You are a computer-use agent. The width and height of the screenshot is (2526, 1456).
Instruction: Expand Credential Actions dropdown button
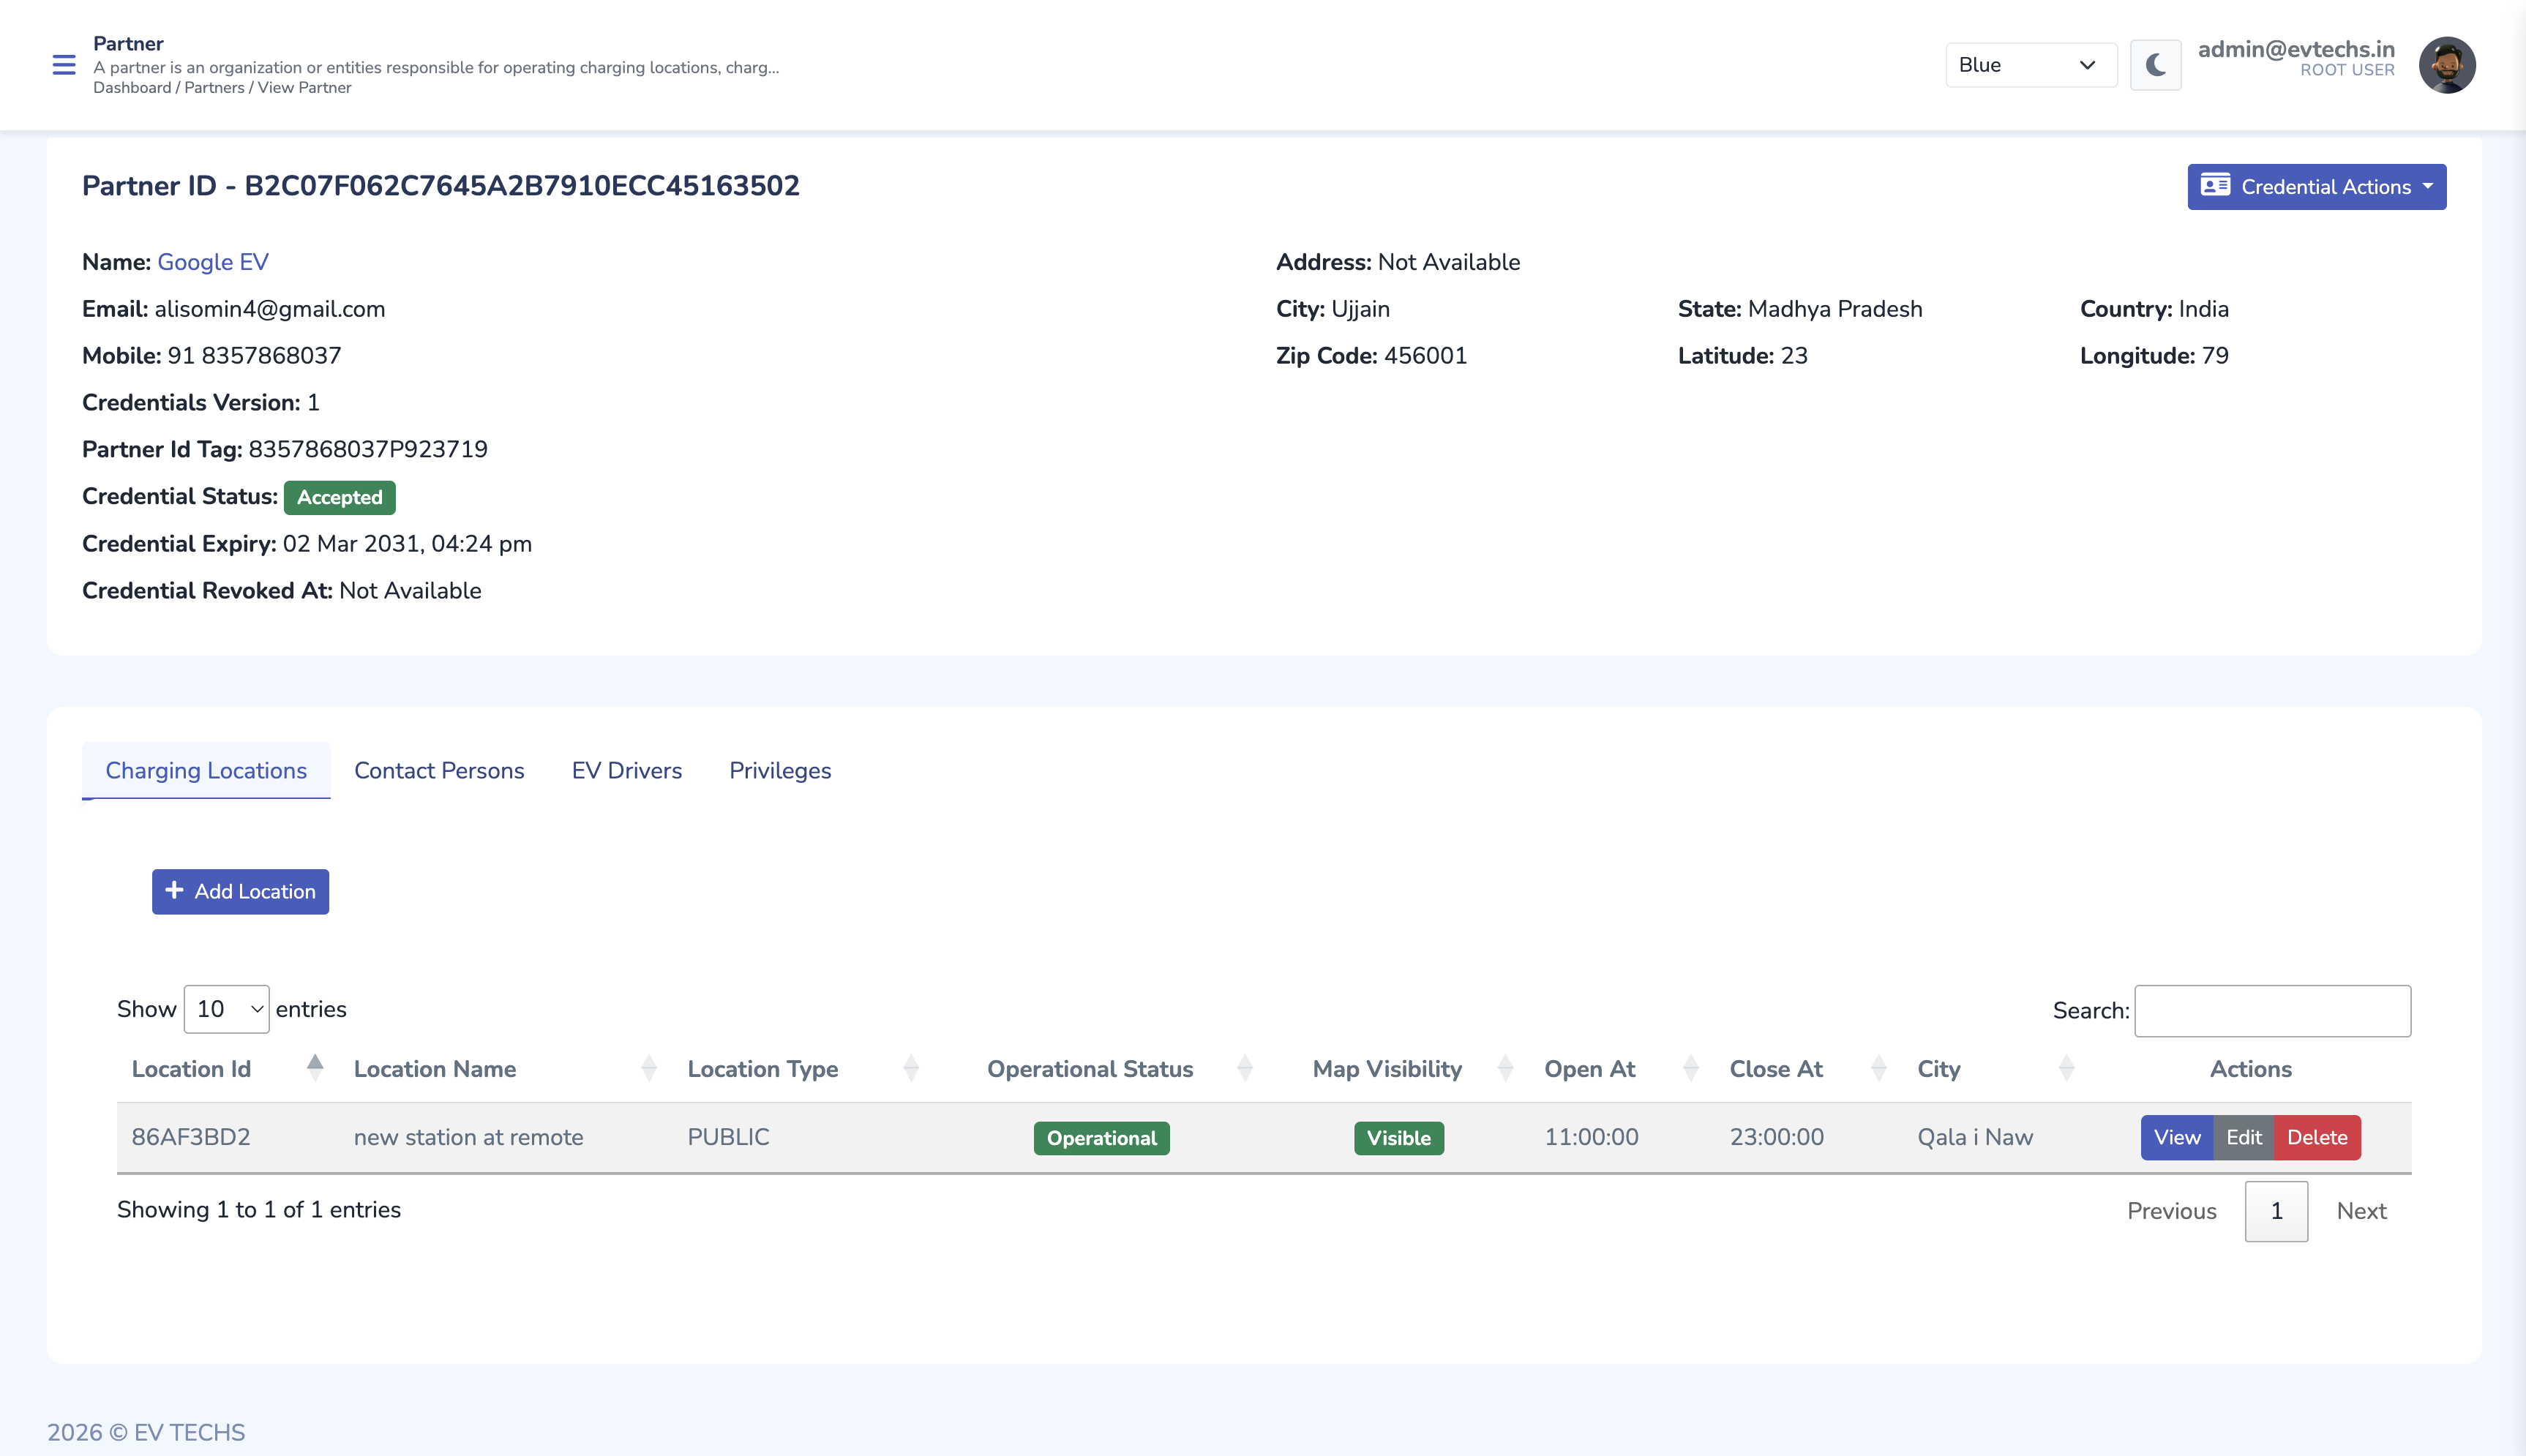coord(2316,187)
